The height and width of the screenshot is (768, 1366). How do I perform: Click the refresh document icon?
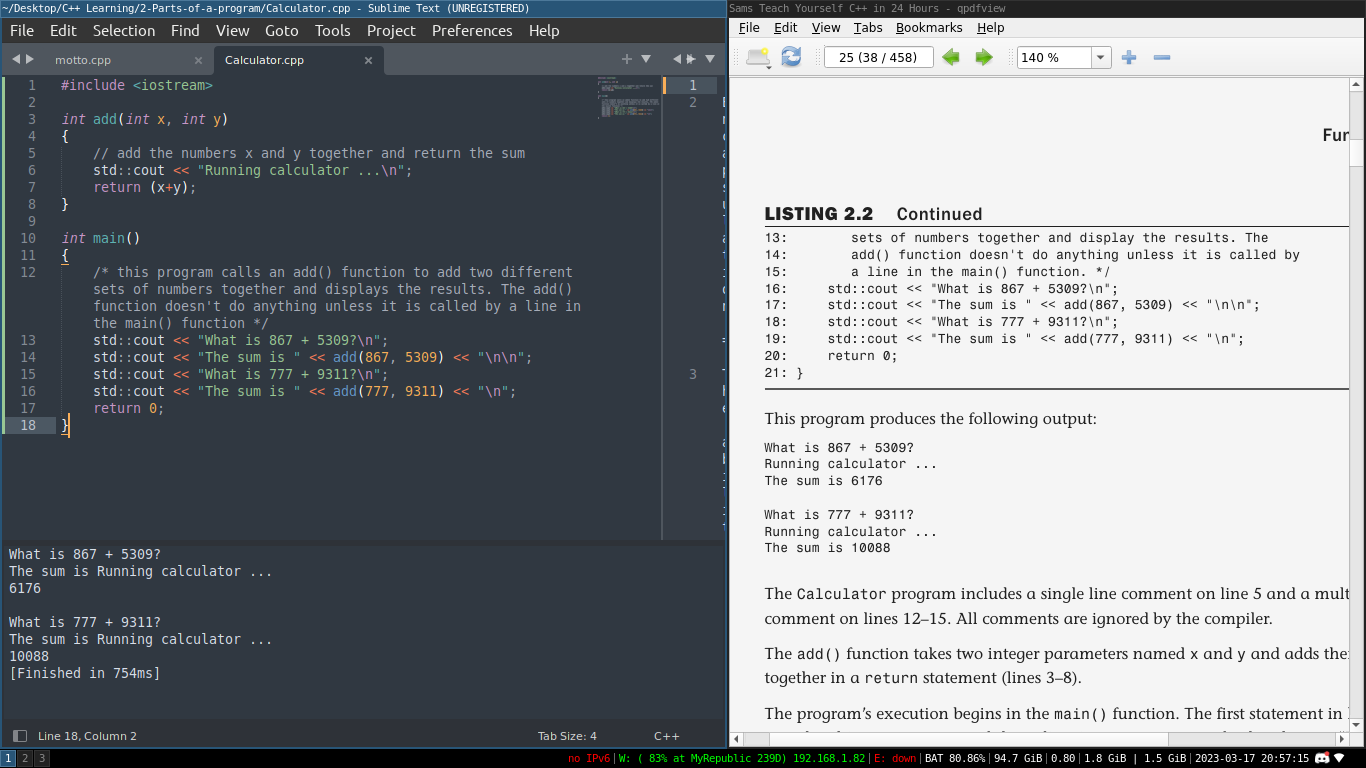(x=791, y=57)
